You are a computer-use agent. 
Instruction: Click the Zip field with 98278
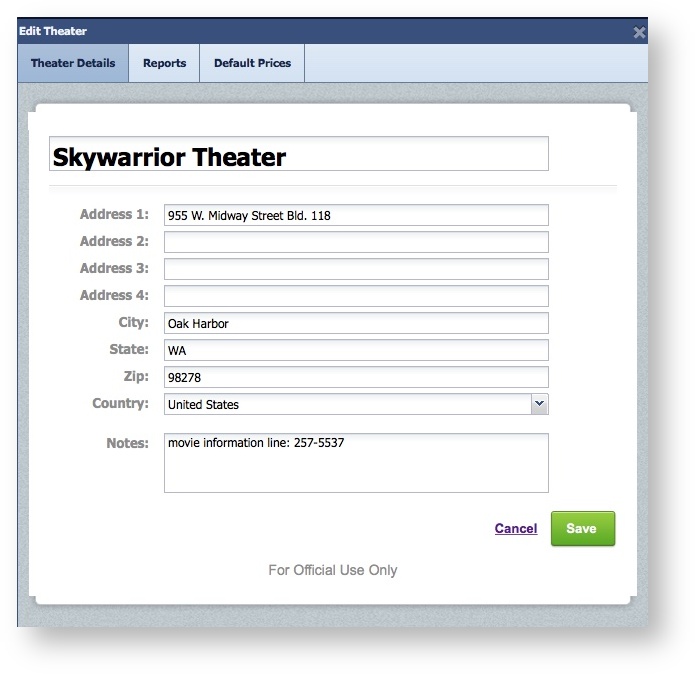[x=356, y=377]
